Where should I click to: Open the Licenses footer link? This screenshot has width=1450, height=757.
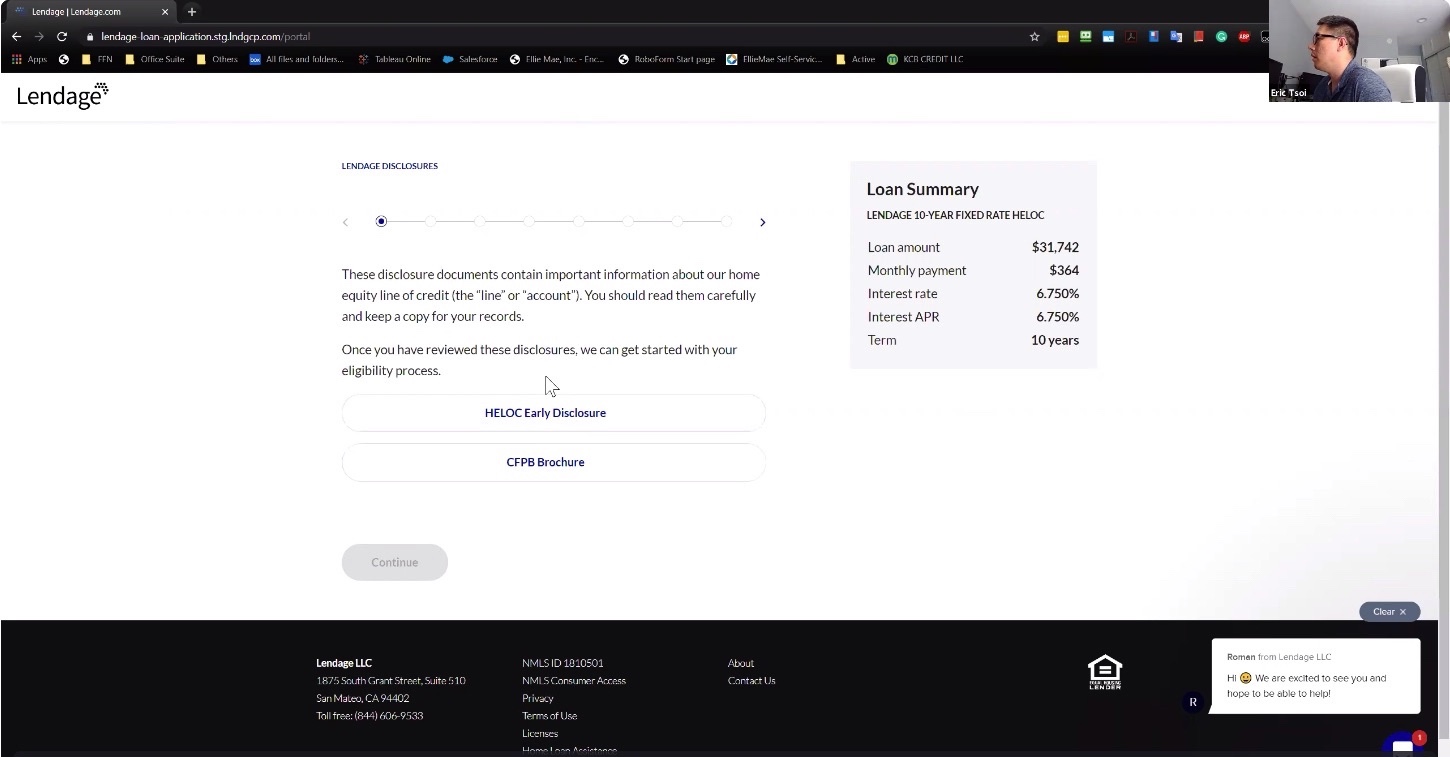(540, 734)
